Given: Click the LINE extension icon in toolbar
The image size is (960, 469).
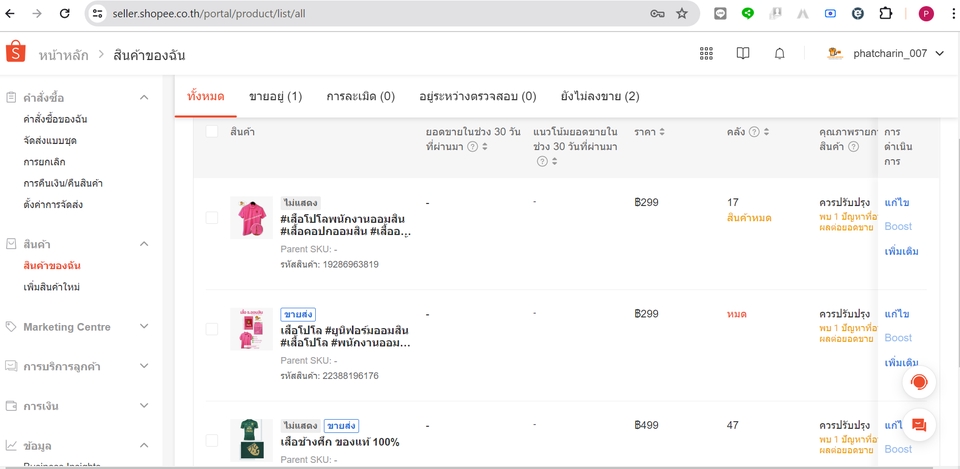Looking at the screenshot, I should coord(721,13).
